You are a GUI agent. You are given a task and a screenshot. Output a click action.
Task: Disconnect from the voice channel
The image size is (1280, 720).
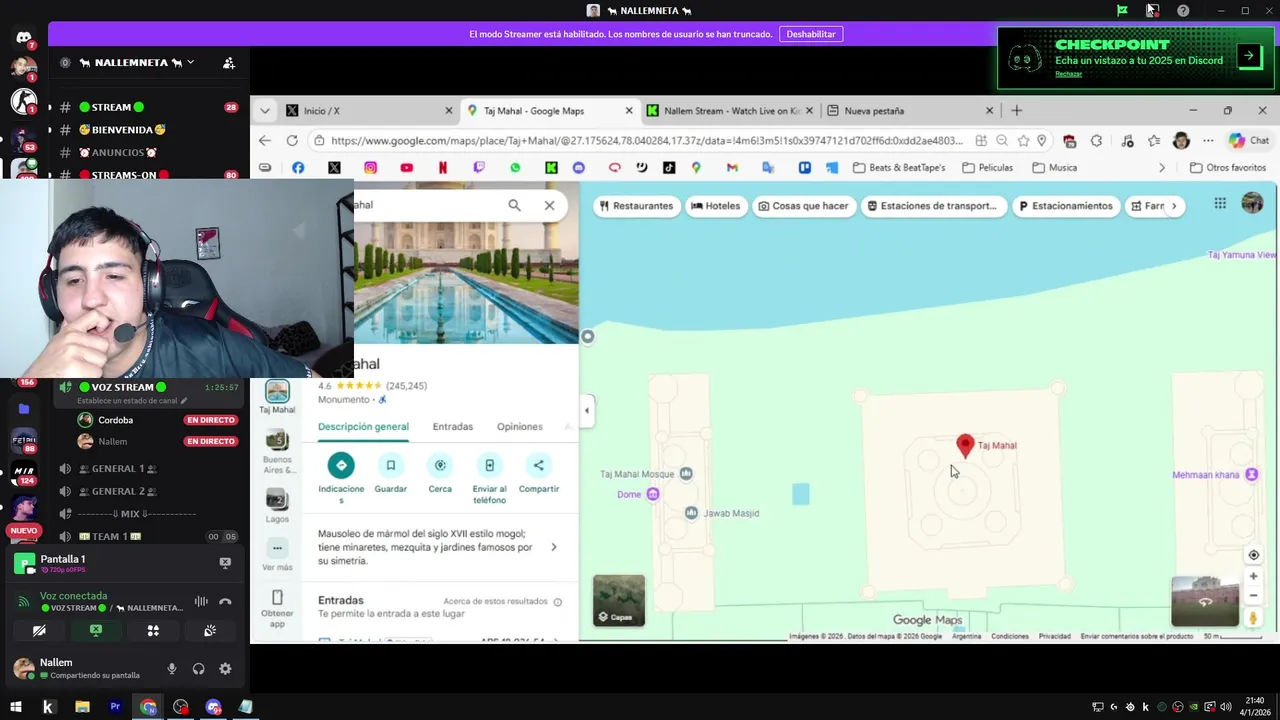(225, 601)
